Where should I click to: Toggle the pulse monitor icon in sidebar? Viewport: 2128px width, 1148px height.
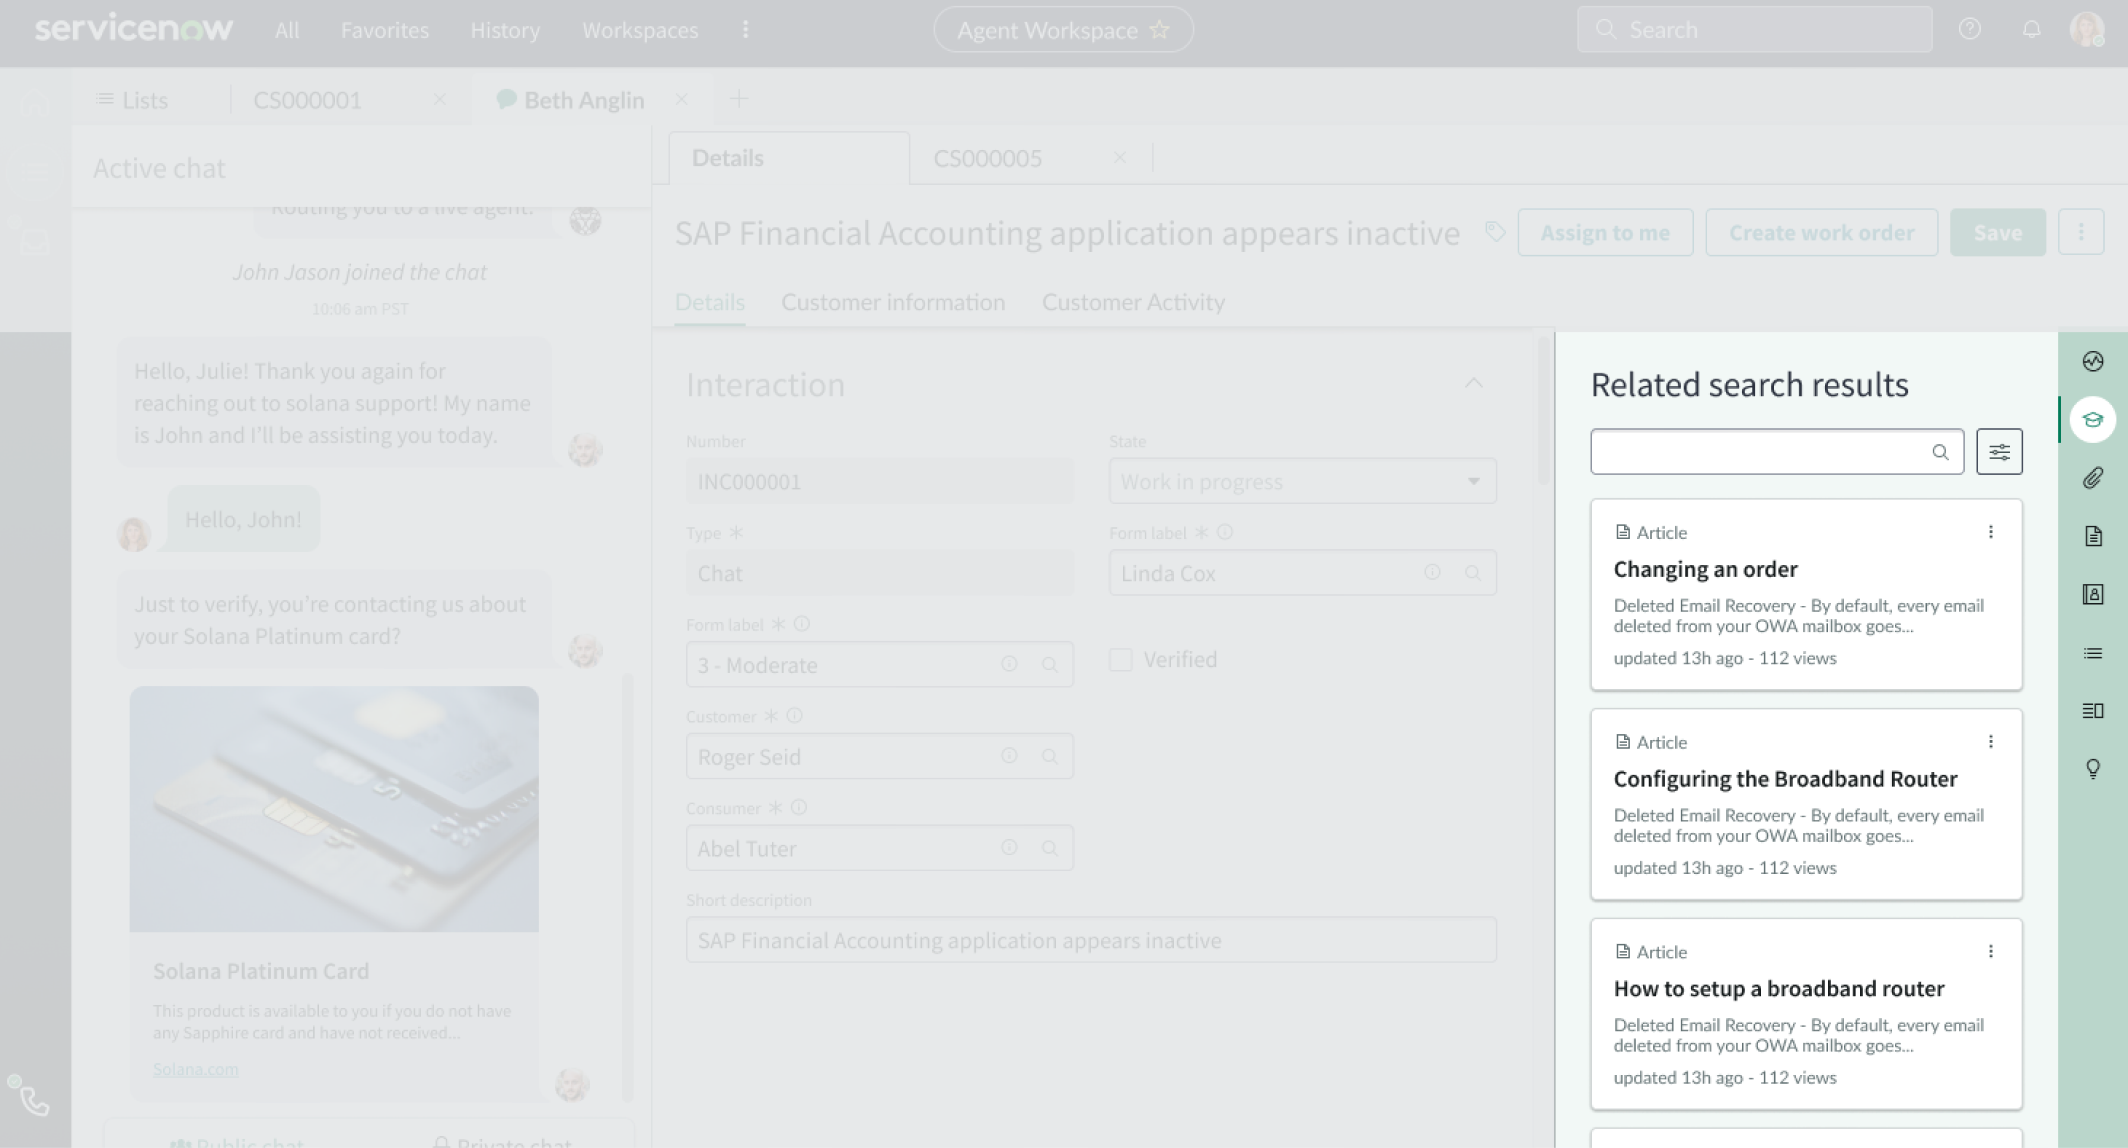(2094, 362)
